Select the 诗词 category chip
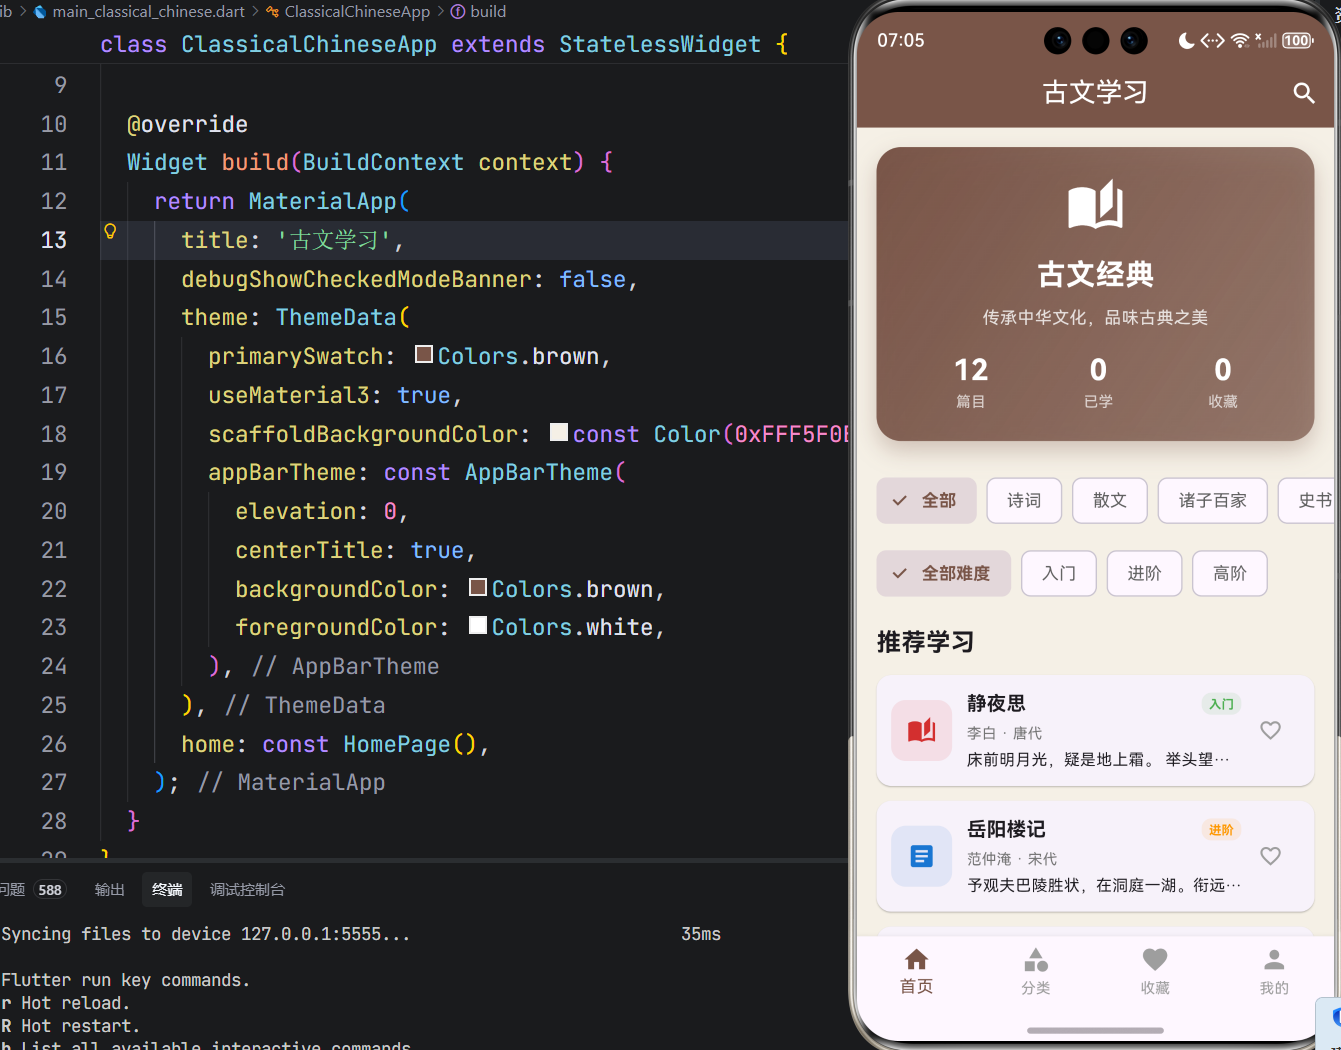Screen dimensions: 1341x1050 tap(1024, 500)
